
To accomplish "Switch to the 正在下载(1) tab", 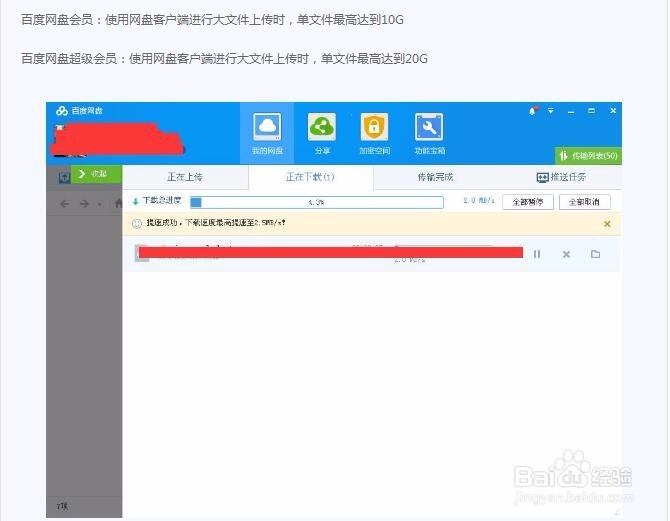I will (x=310, y=177).
